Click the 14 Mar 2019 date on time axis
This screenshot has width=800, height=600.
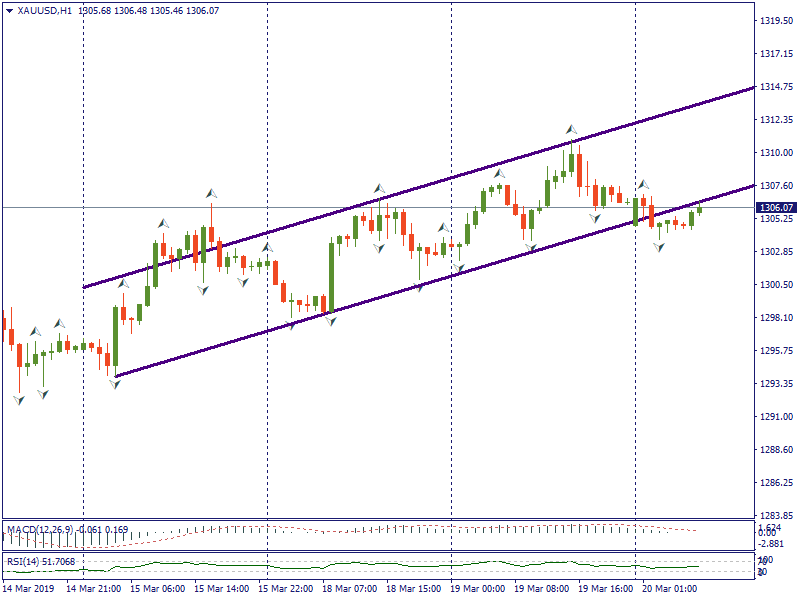pos(27,589)
